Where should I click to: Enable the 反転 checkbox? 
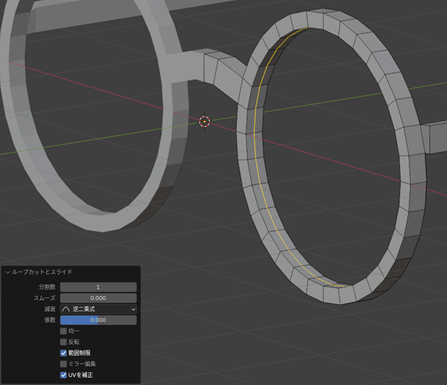[63, 342]
